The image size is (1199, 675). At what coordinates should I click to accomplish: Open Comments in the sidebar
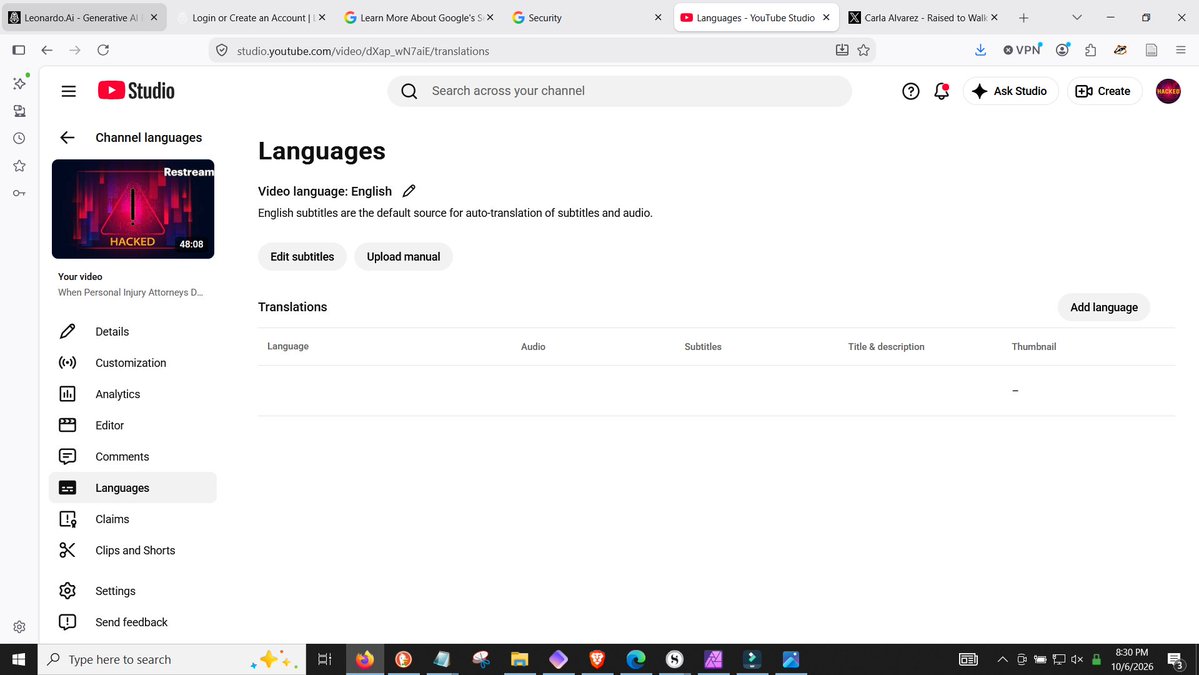pos(133,457)
